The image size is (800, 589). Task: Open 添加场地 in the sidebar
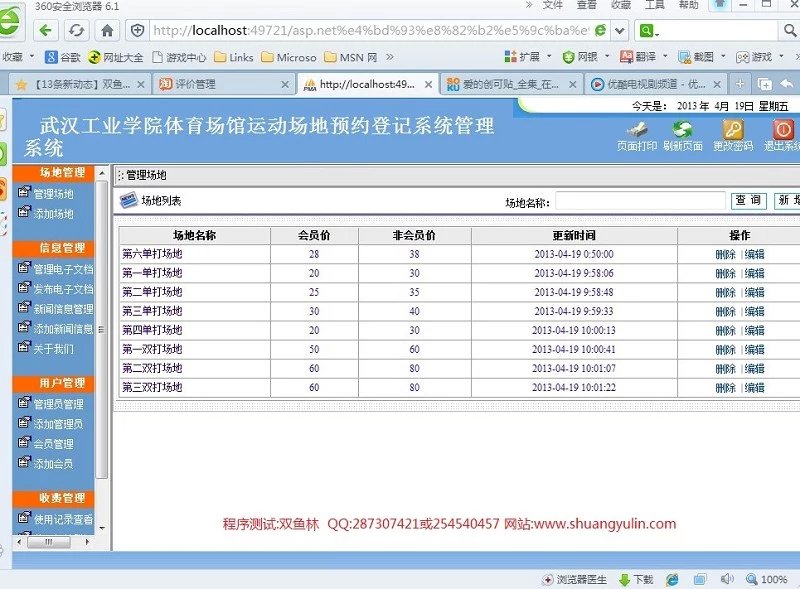click(53, 214)
